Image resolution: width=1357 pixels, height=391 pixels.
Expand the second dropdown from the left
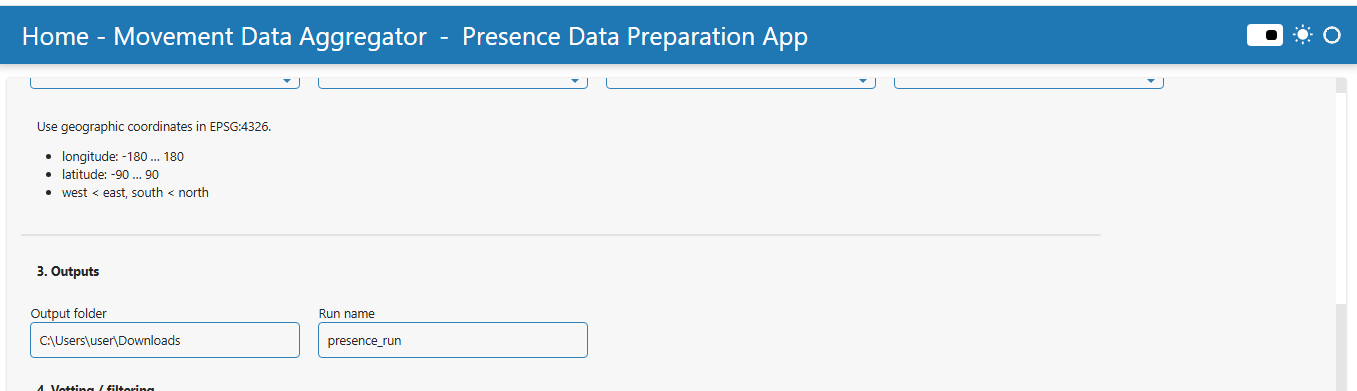tap(453, 81)
